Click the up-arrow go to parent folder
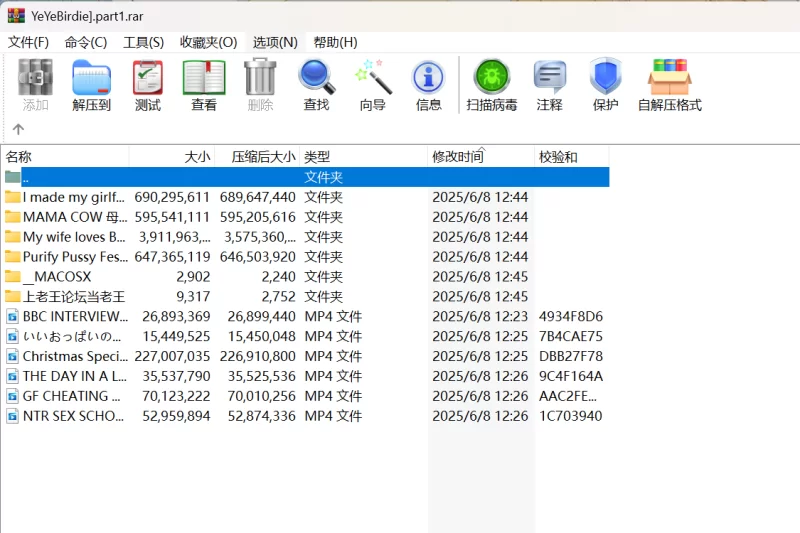800x533 pixels. coord(18,129)
